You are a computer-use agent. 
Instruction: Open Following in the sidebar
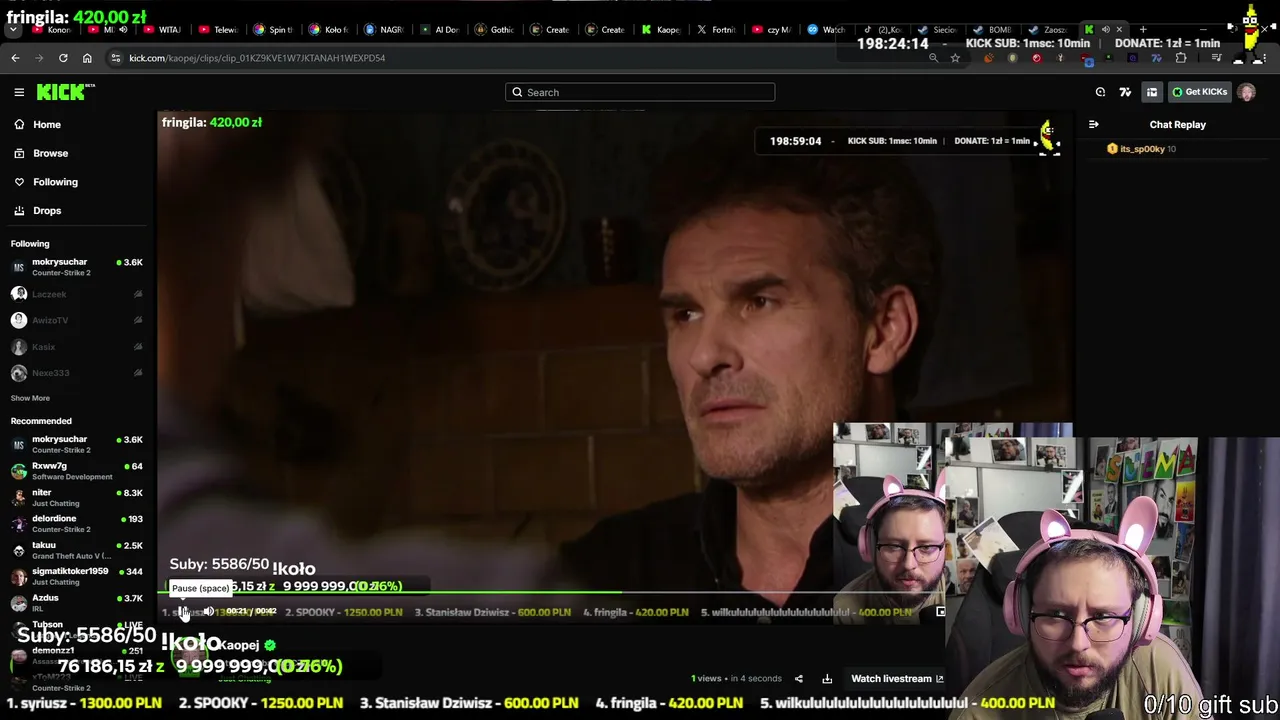tap(55, 182)
